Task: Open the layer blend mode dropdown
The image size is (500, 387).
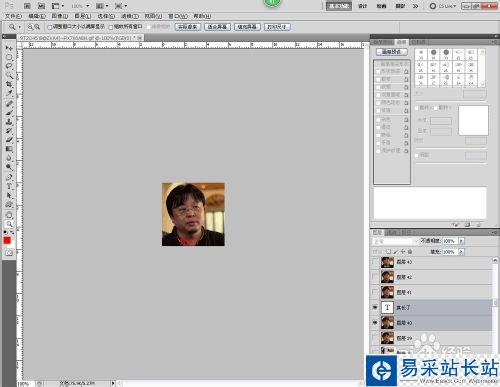Action: click(x=395, y=241)
